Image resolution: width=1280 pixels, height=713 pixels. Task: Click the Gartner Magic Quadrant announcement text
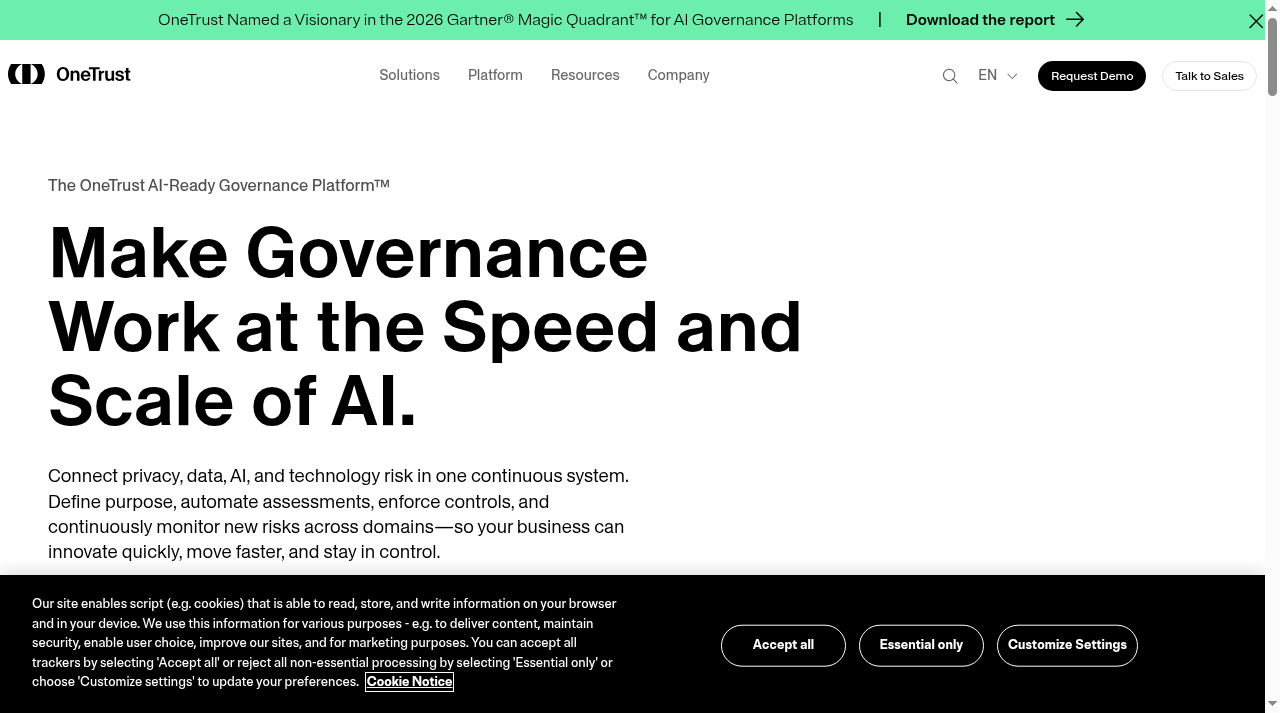(x=505, y=20)
